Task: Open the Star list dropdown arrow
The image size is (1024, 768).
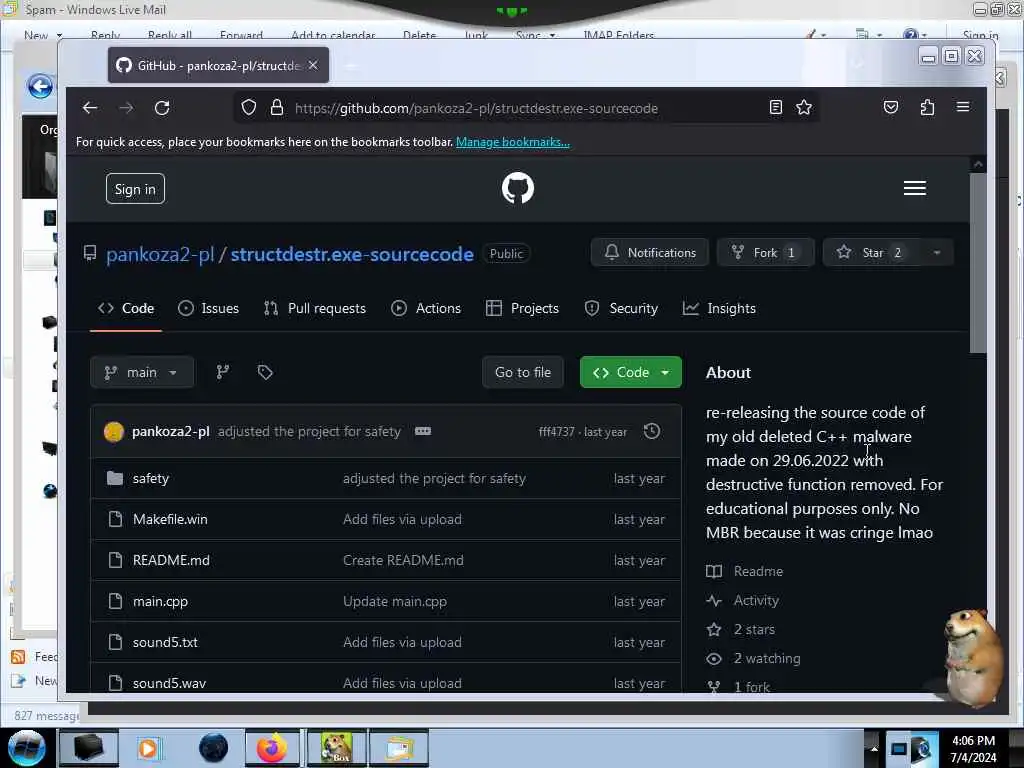Action: [936, 253]
